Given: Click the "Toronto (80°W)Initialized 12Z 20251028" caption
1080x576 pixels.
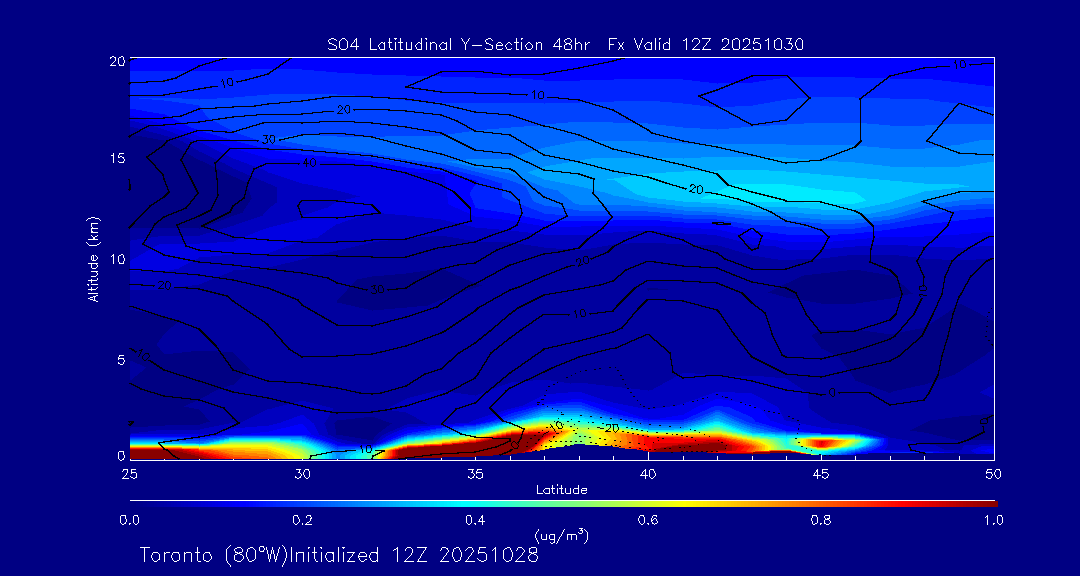Looking at the screenshot, I should (340, 555).
